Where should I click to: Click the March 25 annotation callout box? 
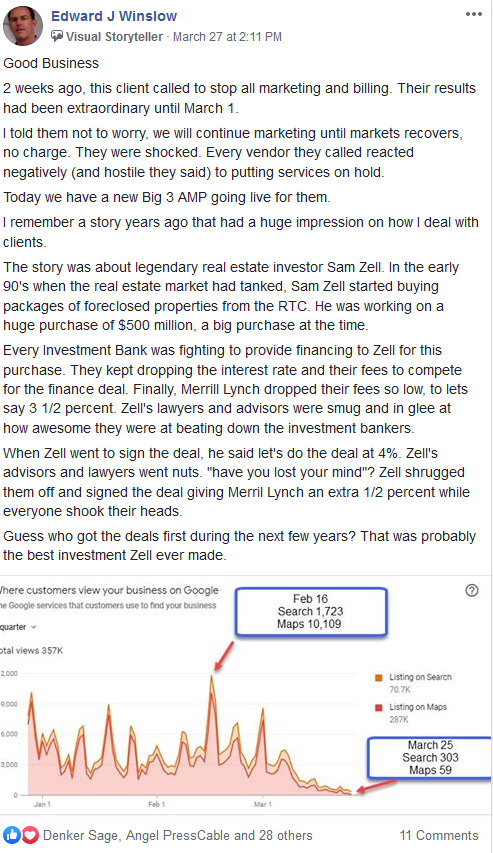coord(429,757)
